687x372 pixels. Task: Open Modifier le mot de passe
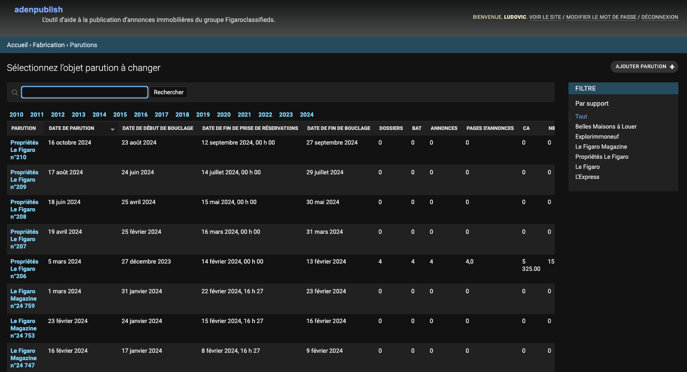pyautogui.click(x=601, y=17)
